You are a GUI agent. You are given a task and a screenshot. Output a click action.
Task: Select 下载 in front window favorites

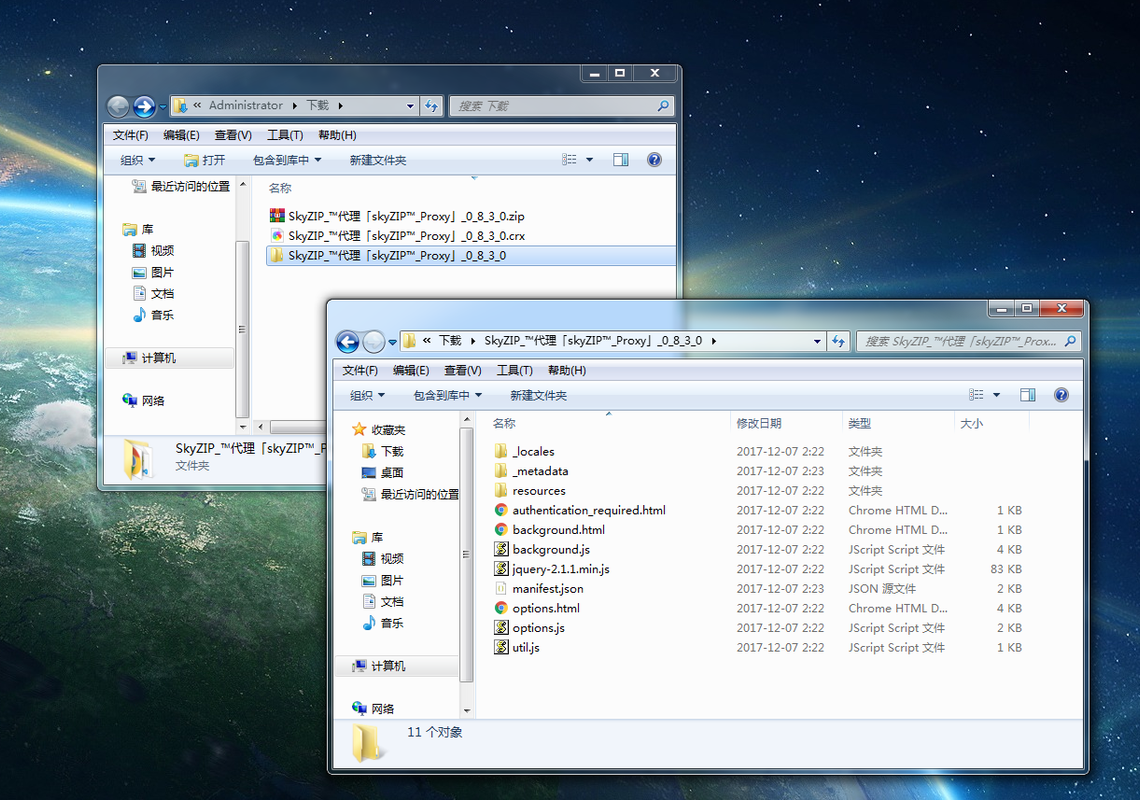coord(382,452)
